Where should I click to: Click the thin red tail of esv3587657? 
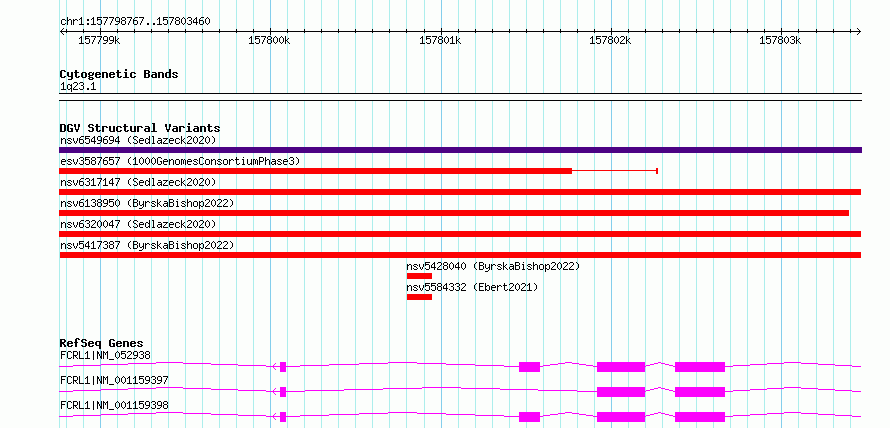[615, 171]
